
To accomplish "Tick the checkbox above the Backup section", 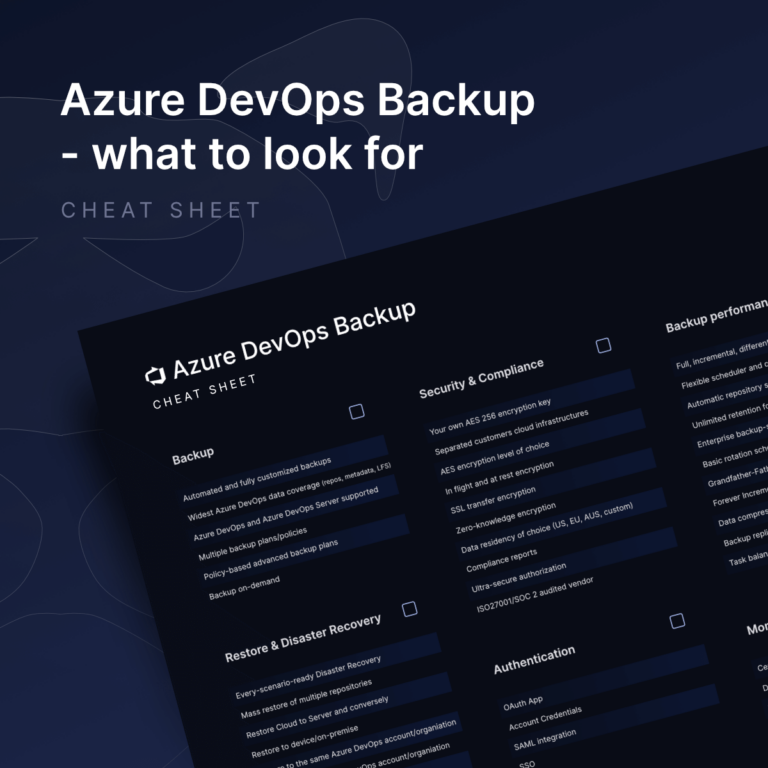I will (x=357, y=411).
